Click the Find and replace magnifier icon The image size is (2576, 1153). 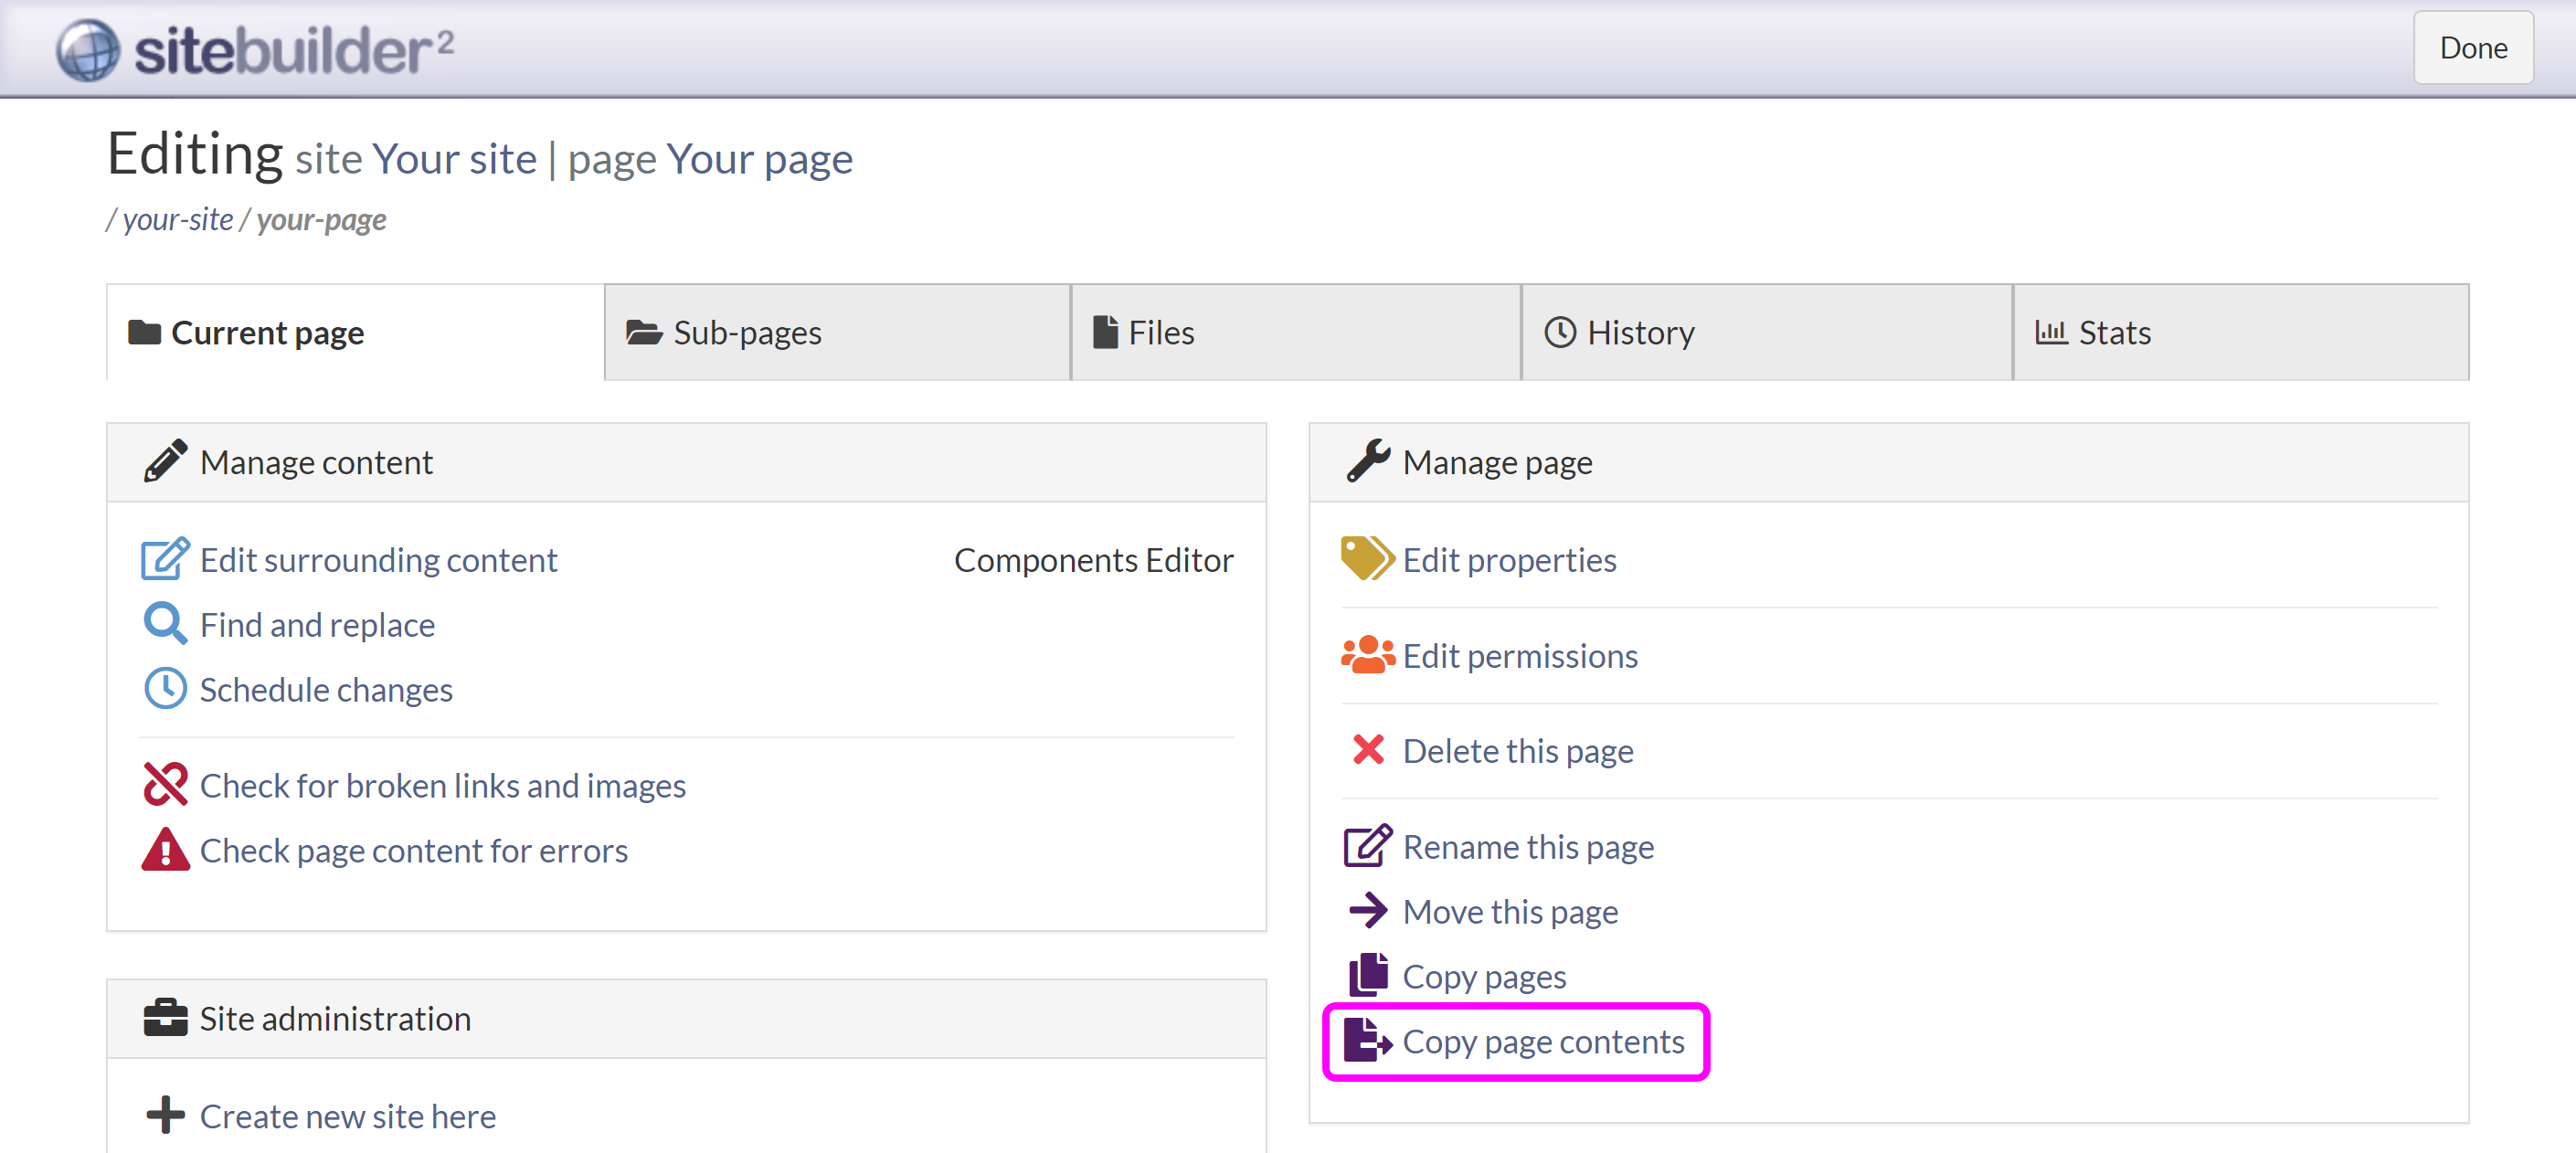(164, 624)
